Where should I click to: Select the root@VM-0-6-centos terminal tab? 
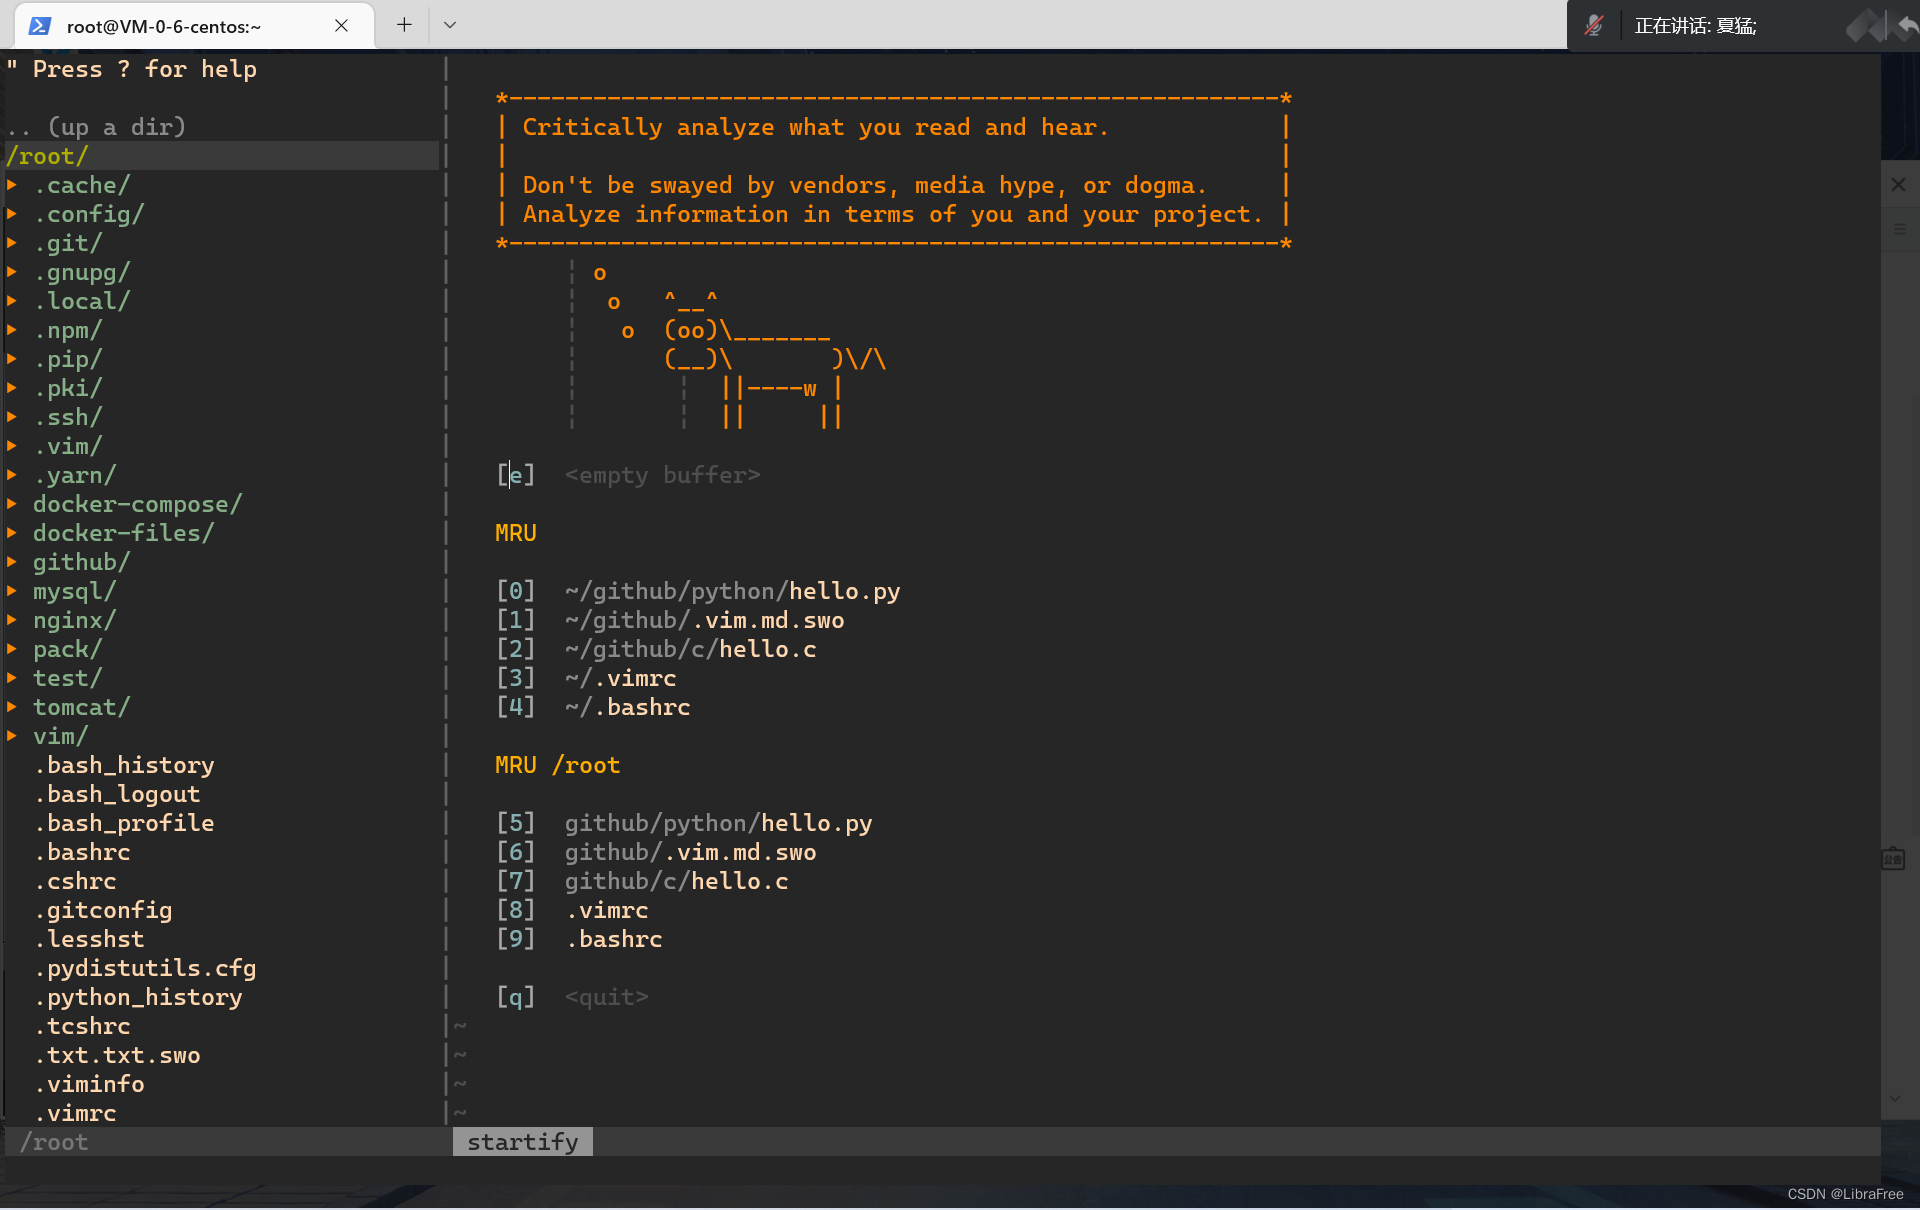195,26
